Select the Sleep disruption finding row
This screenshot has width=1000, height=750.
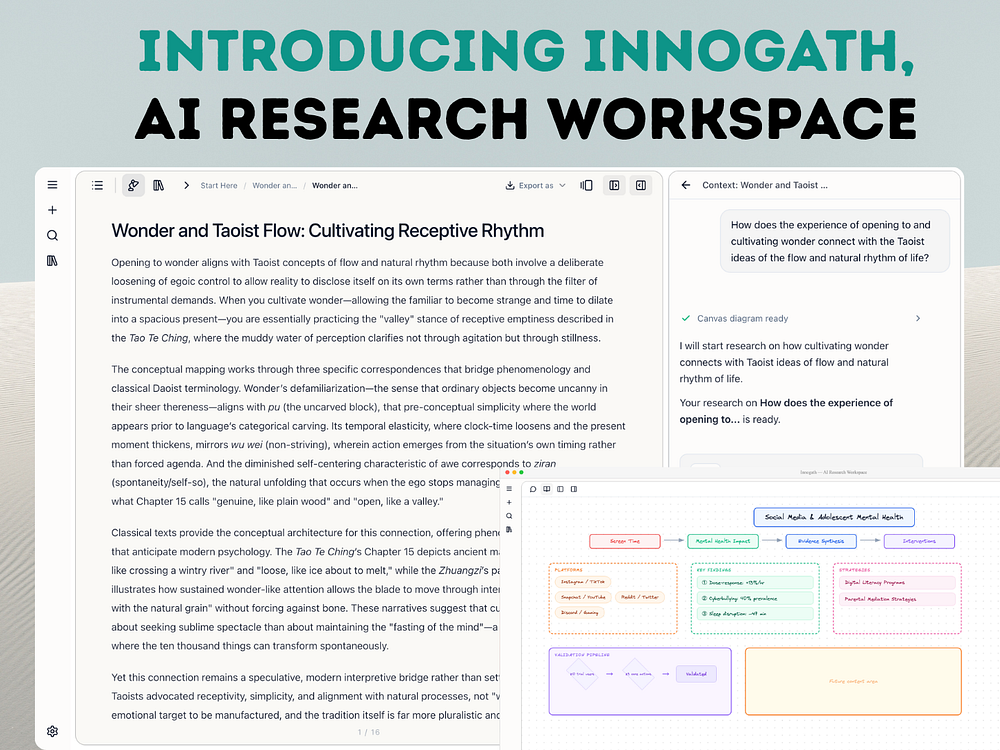pyautogui.click(x=755, y=614)
